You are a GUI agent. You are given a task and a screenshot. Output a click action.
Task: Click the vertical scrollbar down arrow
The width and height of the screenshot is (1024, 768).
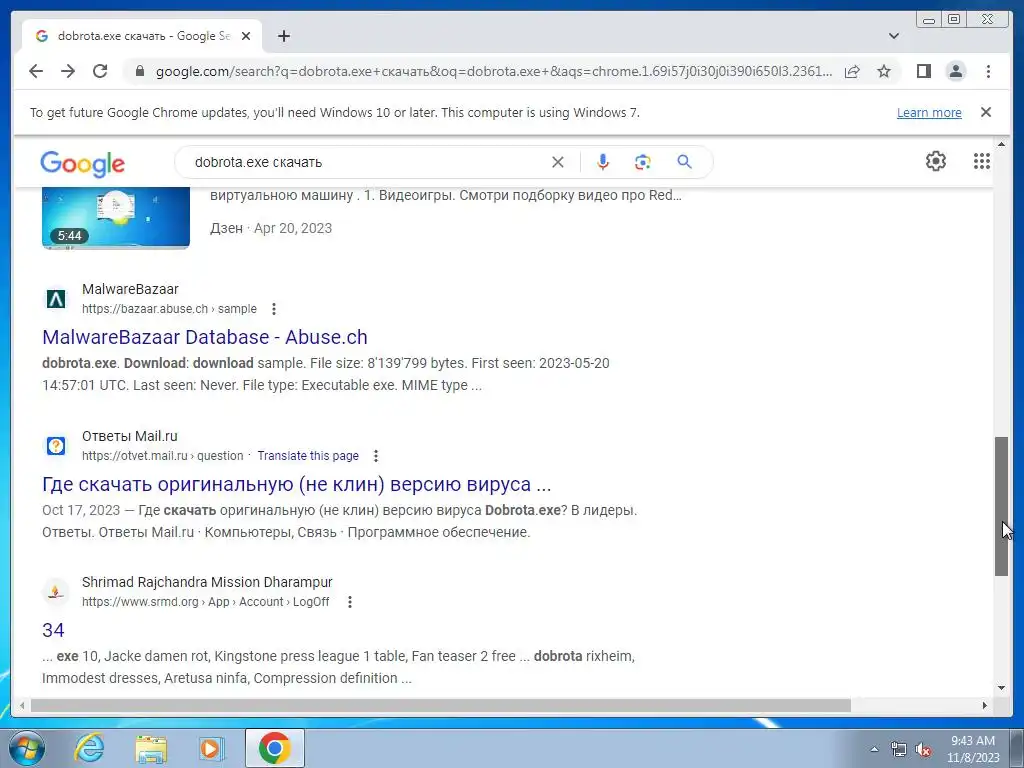(1001, 688)
